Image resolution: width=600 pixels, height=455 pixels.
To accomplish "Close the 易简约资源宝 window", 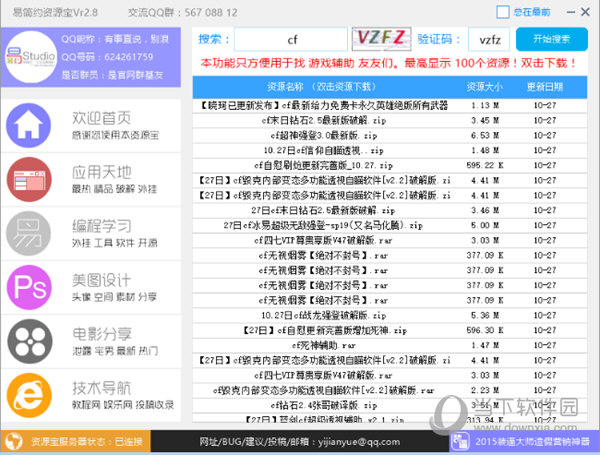I will (585, 12).
